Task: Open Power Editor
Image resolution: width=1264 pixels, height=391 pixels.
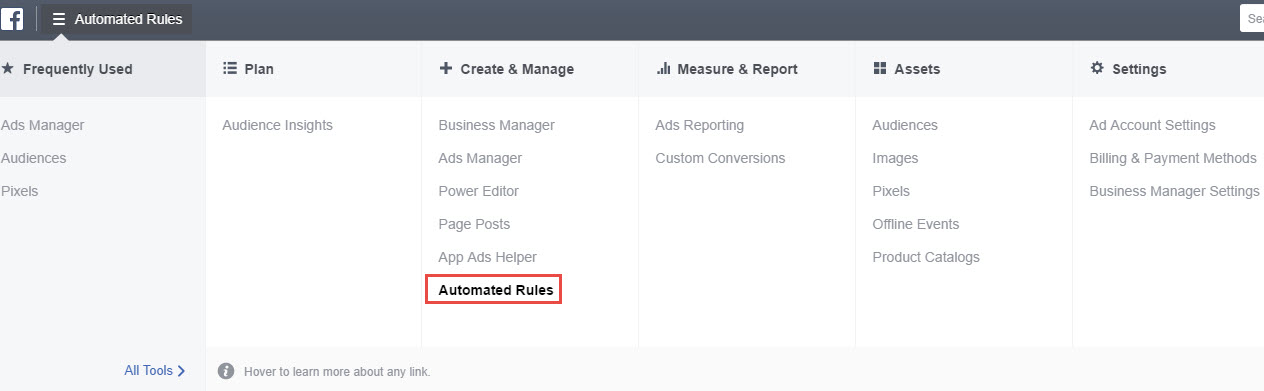Action: (478, 191)
